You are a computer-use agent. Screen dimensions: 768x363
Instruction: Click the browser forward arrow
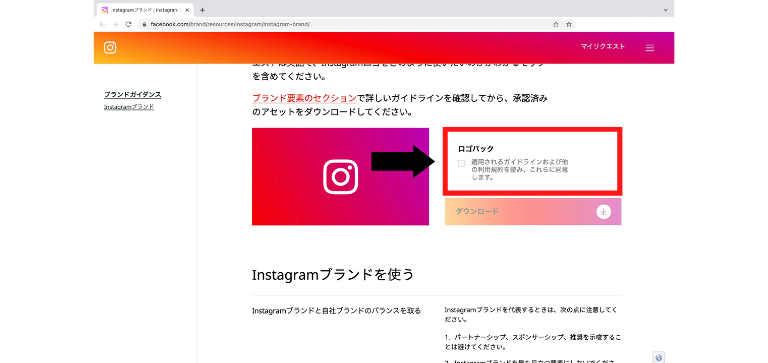pos(116,24)
